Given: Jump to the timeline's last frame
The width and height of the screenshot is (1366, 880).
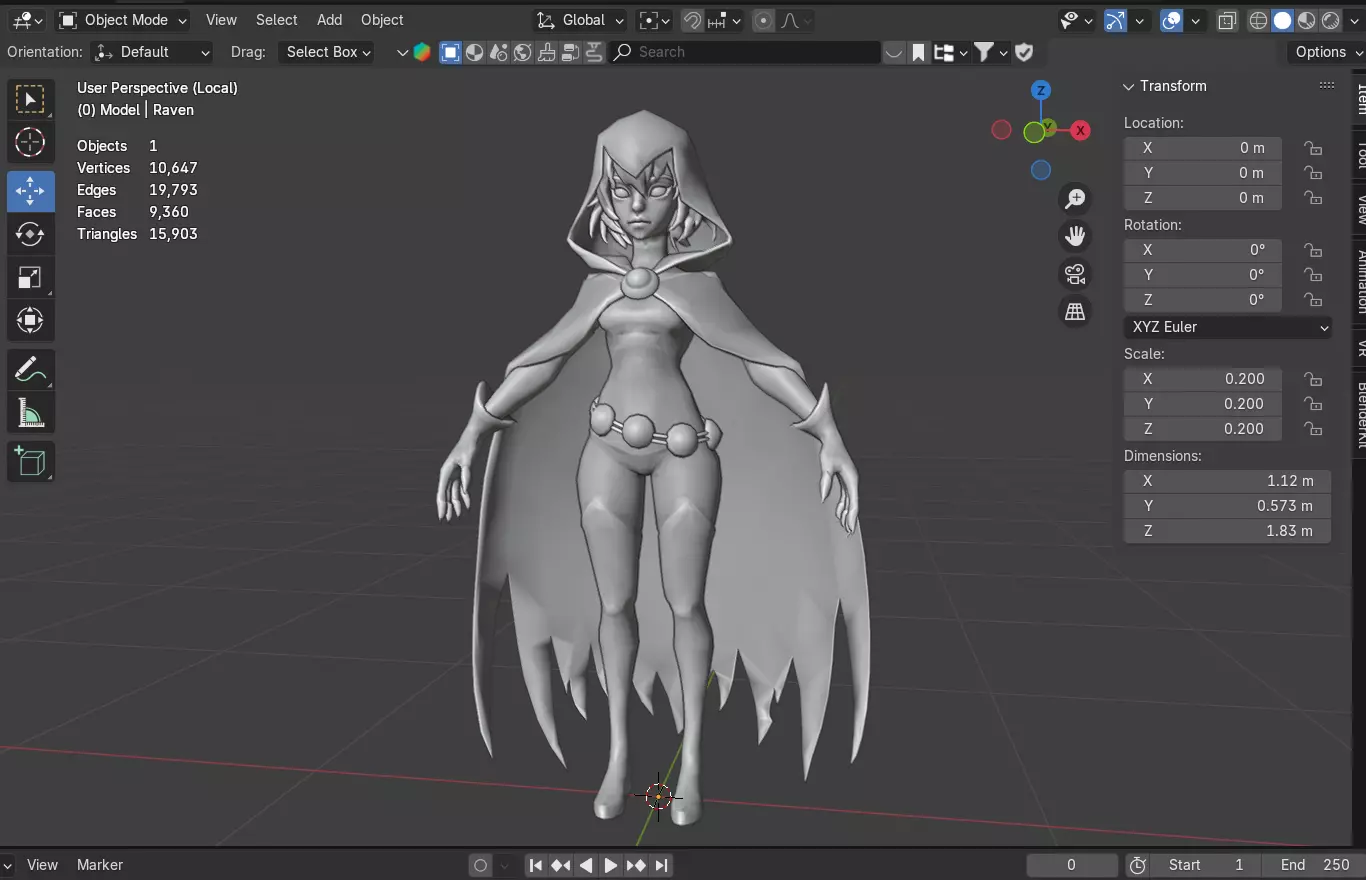Looking at the screenshot, I should click(661, 865).
